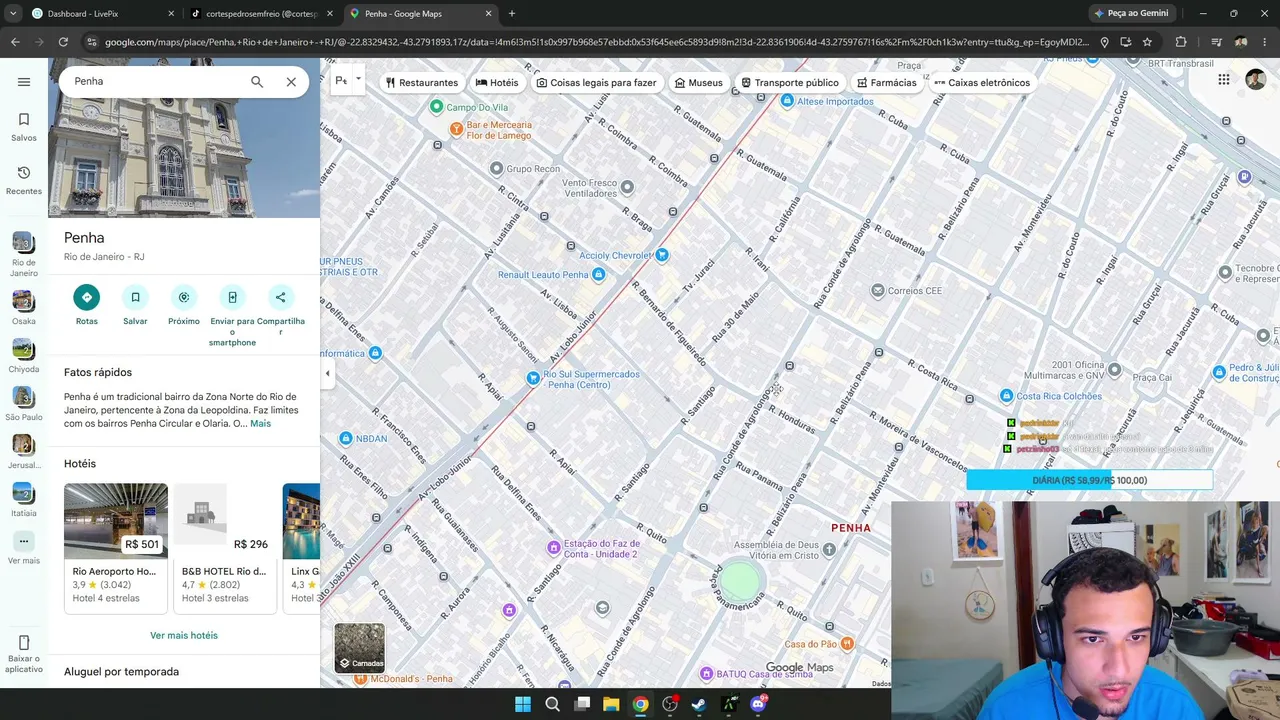The width and height of the screenshot is (1280, 720).
Task: Get directions with the Rotas button
Action: click(87, 305)
